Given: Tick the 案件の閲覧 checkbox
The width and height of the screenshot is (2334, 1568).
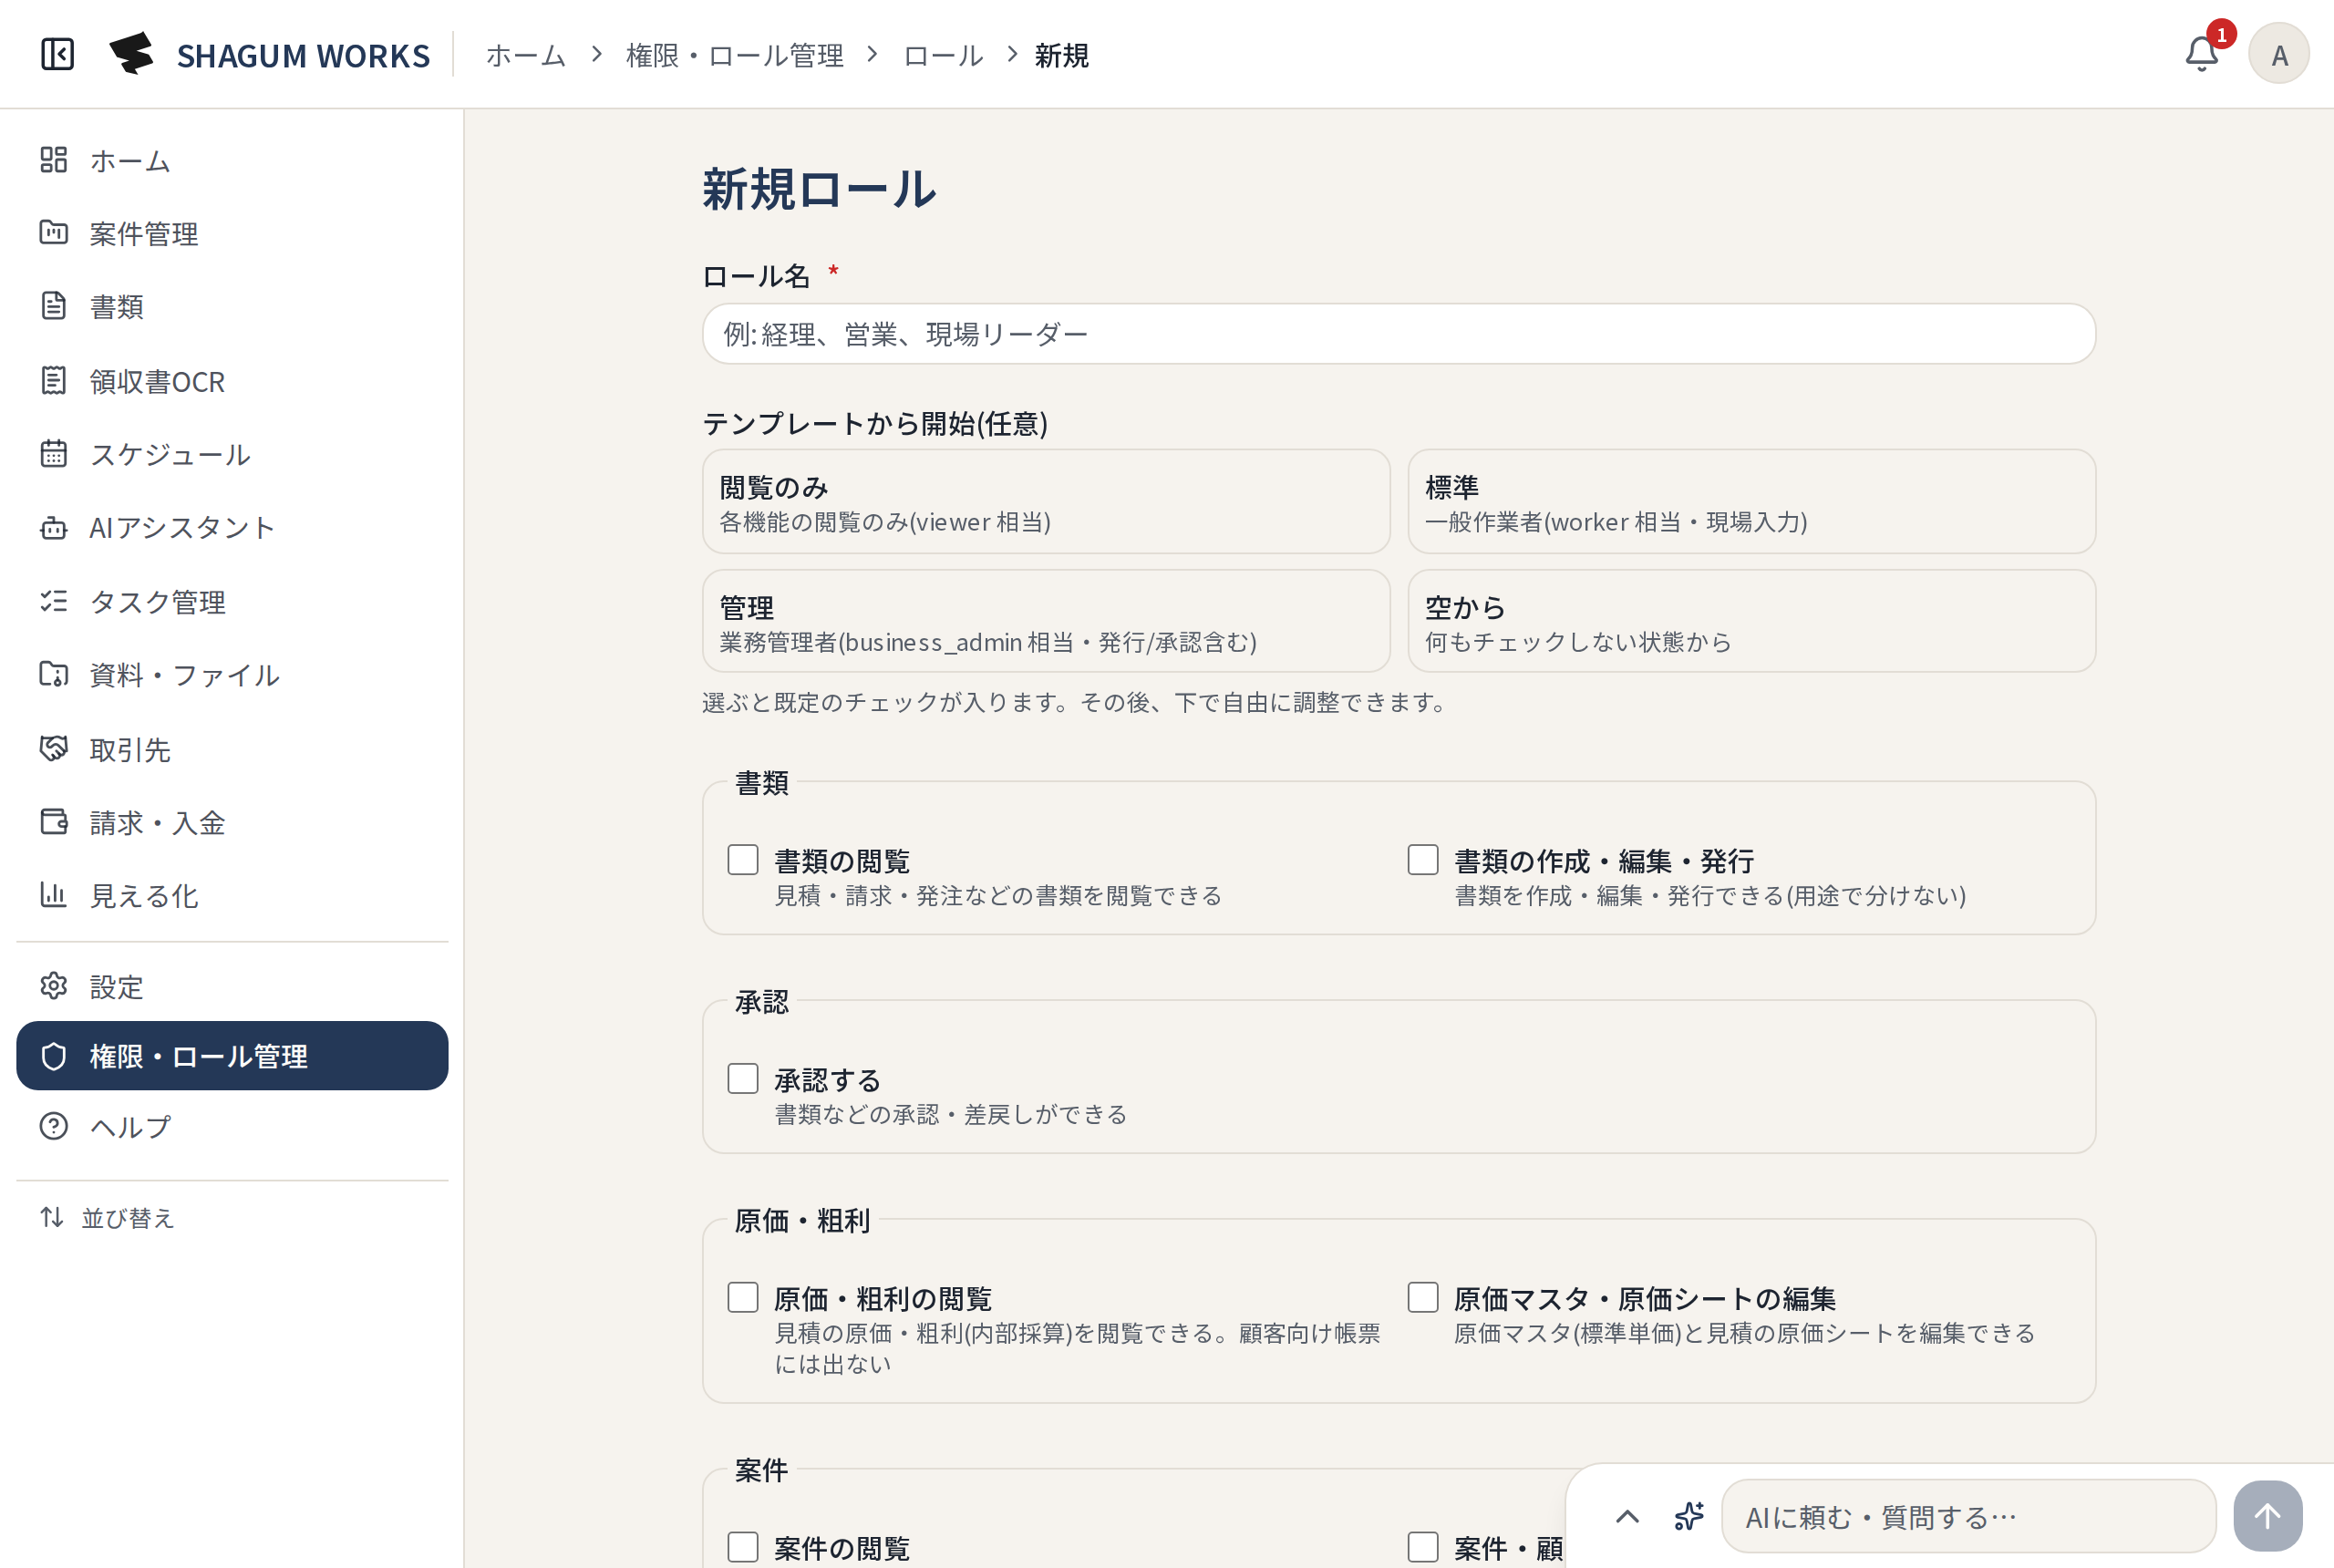Looking at the screenshot, I should pos(743,1547).
